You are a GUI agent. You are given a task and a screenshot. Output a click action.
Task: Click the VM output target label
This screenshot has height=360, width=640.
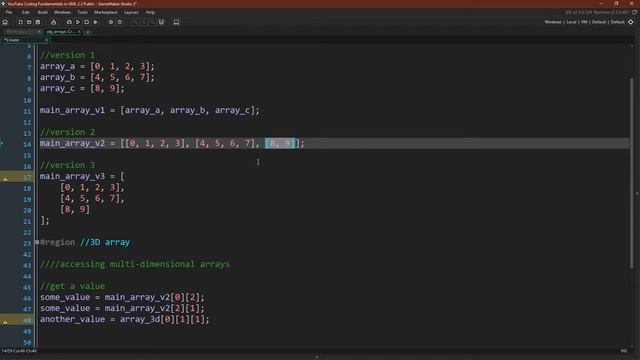tap(584, 22)
